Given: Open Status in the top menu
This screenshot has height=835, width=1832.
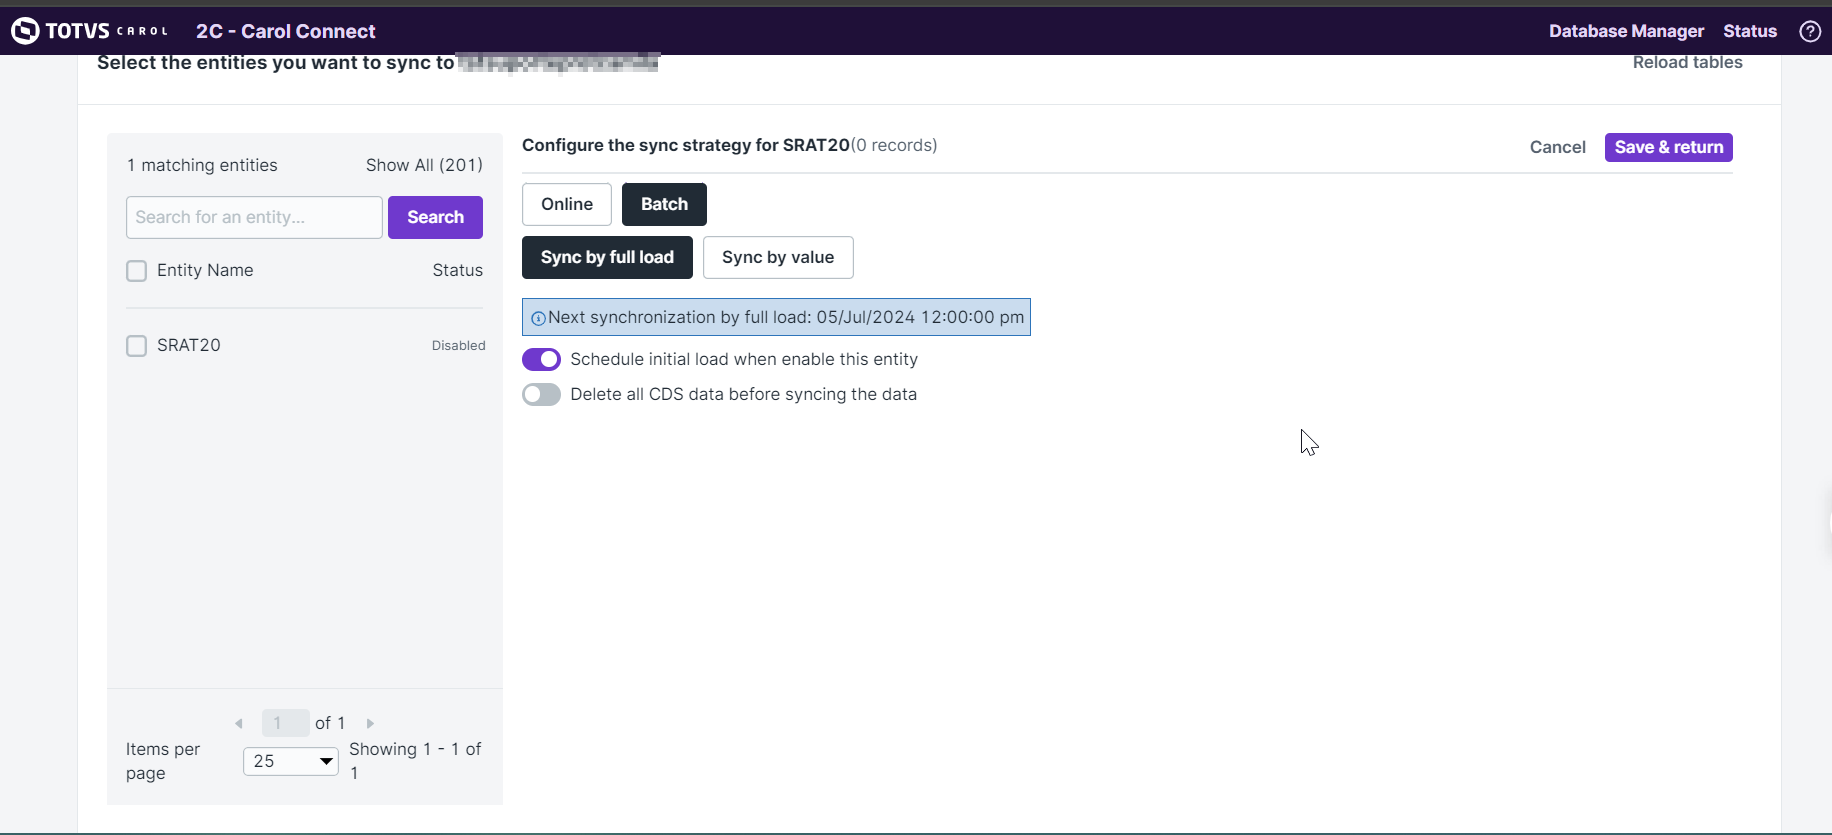Looking at the screenshot, I should [x=1749, y=31].
